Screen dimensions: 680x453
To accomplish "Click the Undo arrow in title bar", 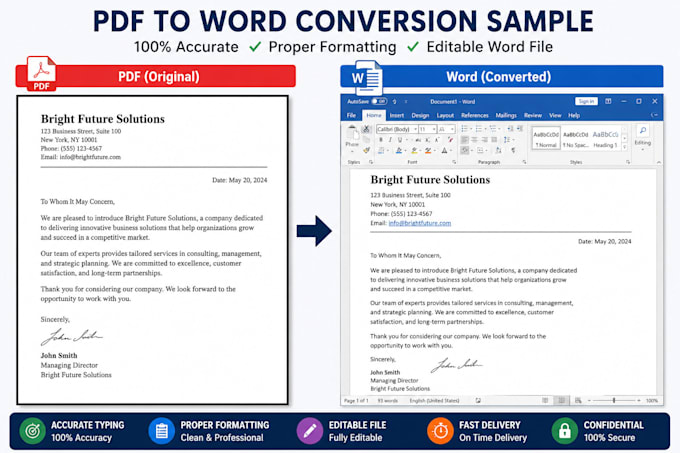I will pyautogui.click(x=394, y=101).
